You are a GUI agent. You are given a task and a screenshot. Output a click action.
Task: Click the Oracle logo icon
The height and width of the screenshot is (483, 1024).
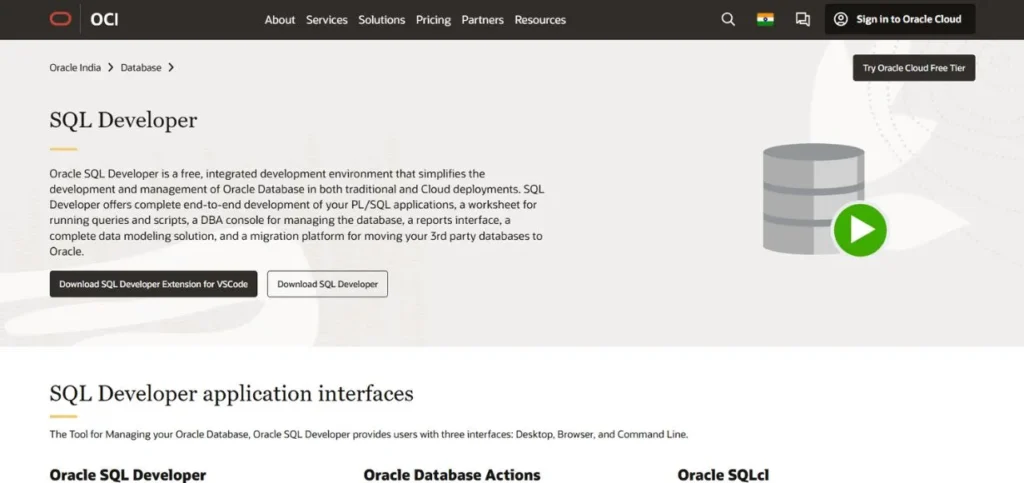[x=60, y=19]
